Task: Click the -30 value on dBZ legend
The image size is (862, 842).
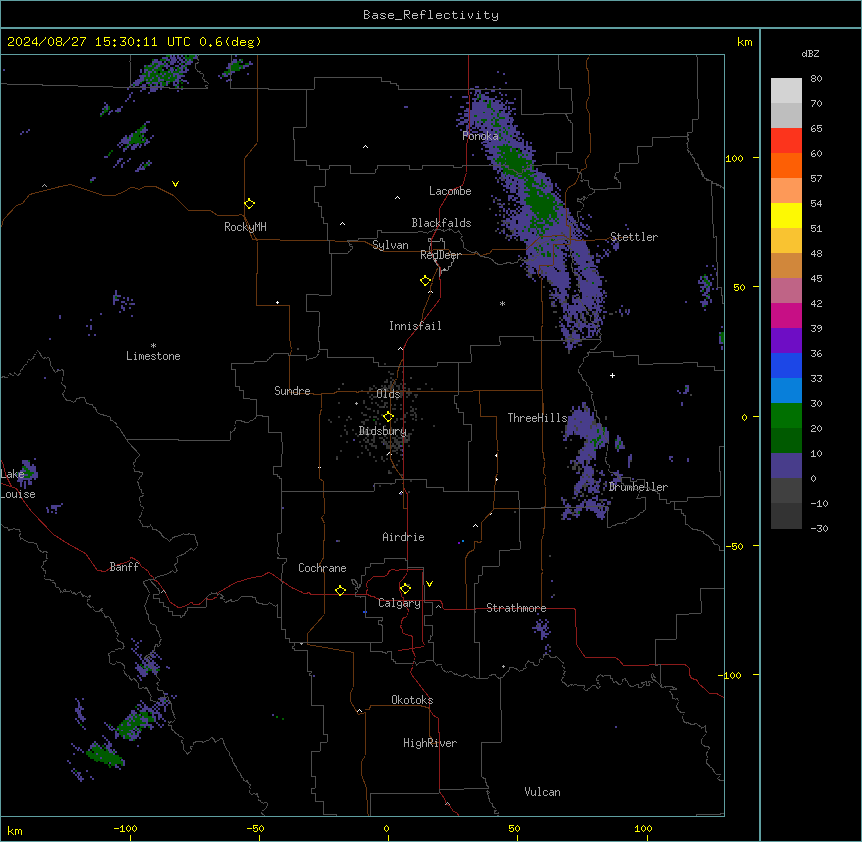Action: [819, 528]
